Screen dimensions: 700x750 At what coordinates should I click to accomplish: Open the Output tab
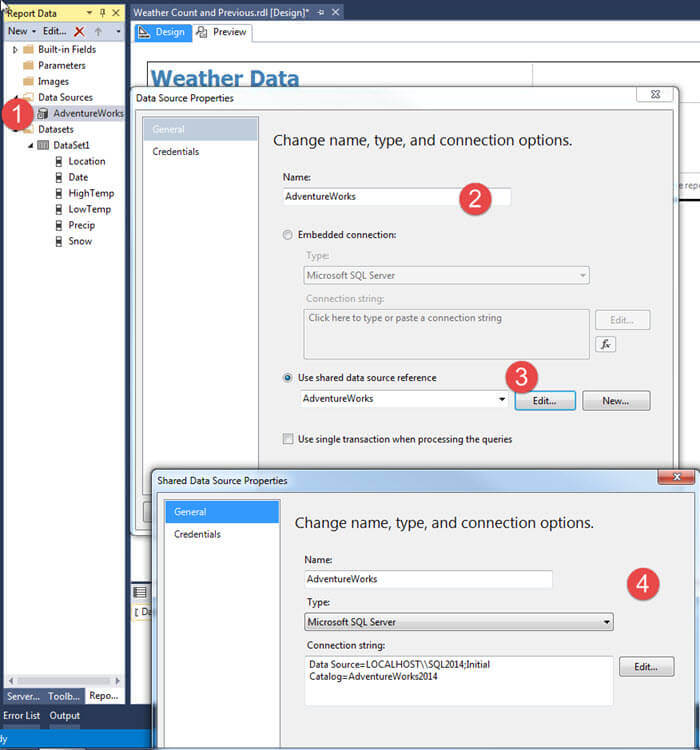pyautogui.click(x=65, y=716)
